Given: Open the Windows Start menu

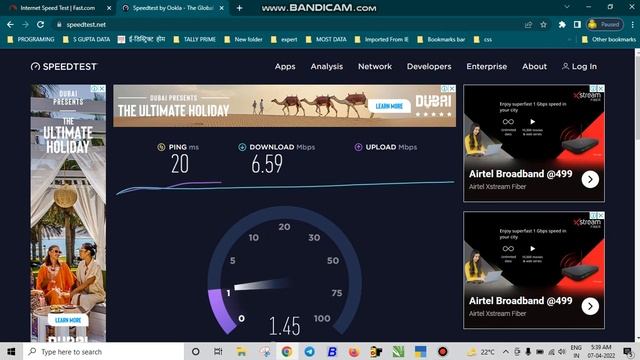Looking at the screenshot, I should tap(11, 351).
